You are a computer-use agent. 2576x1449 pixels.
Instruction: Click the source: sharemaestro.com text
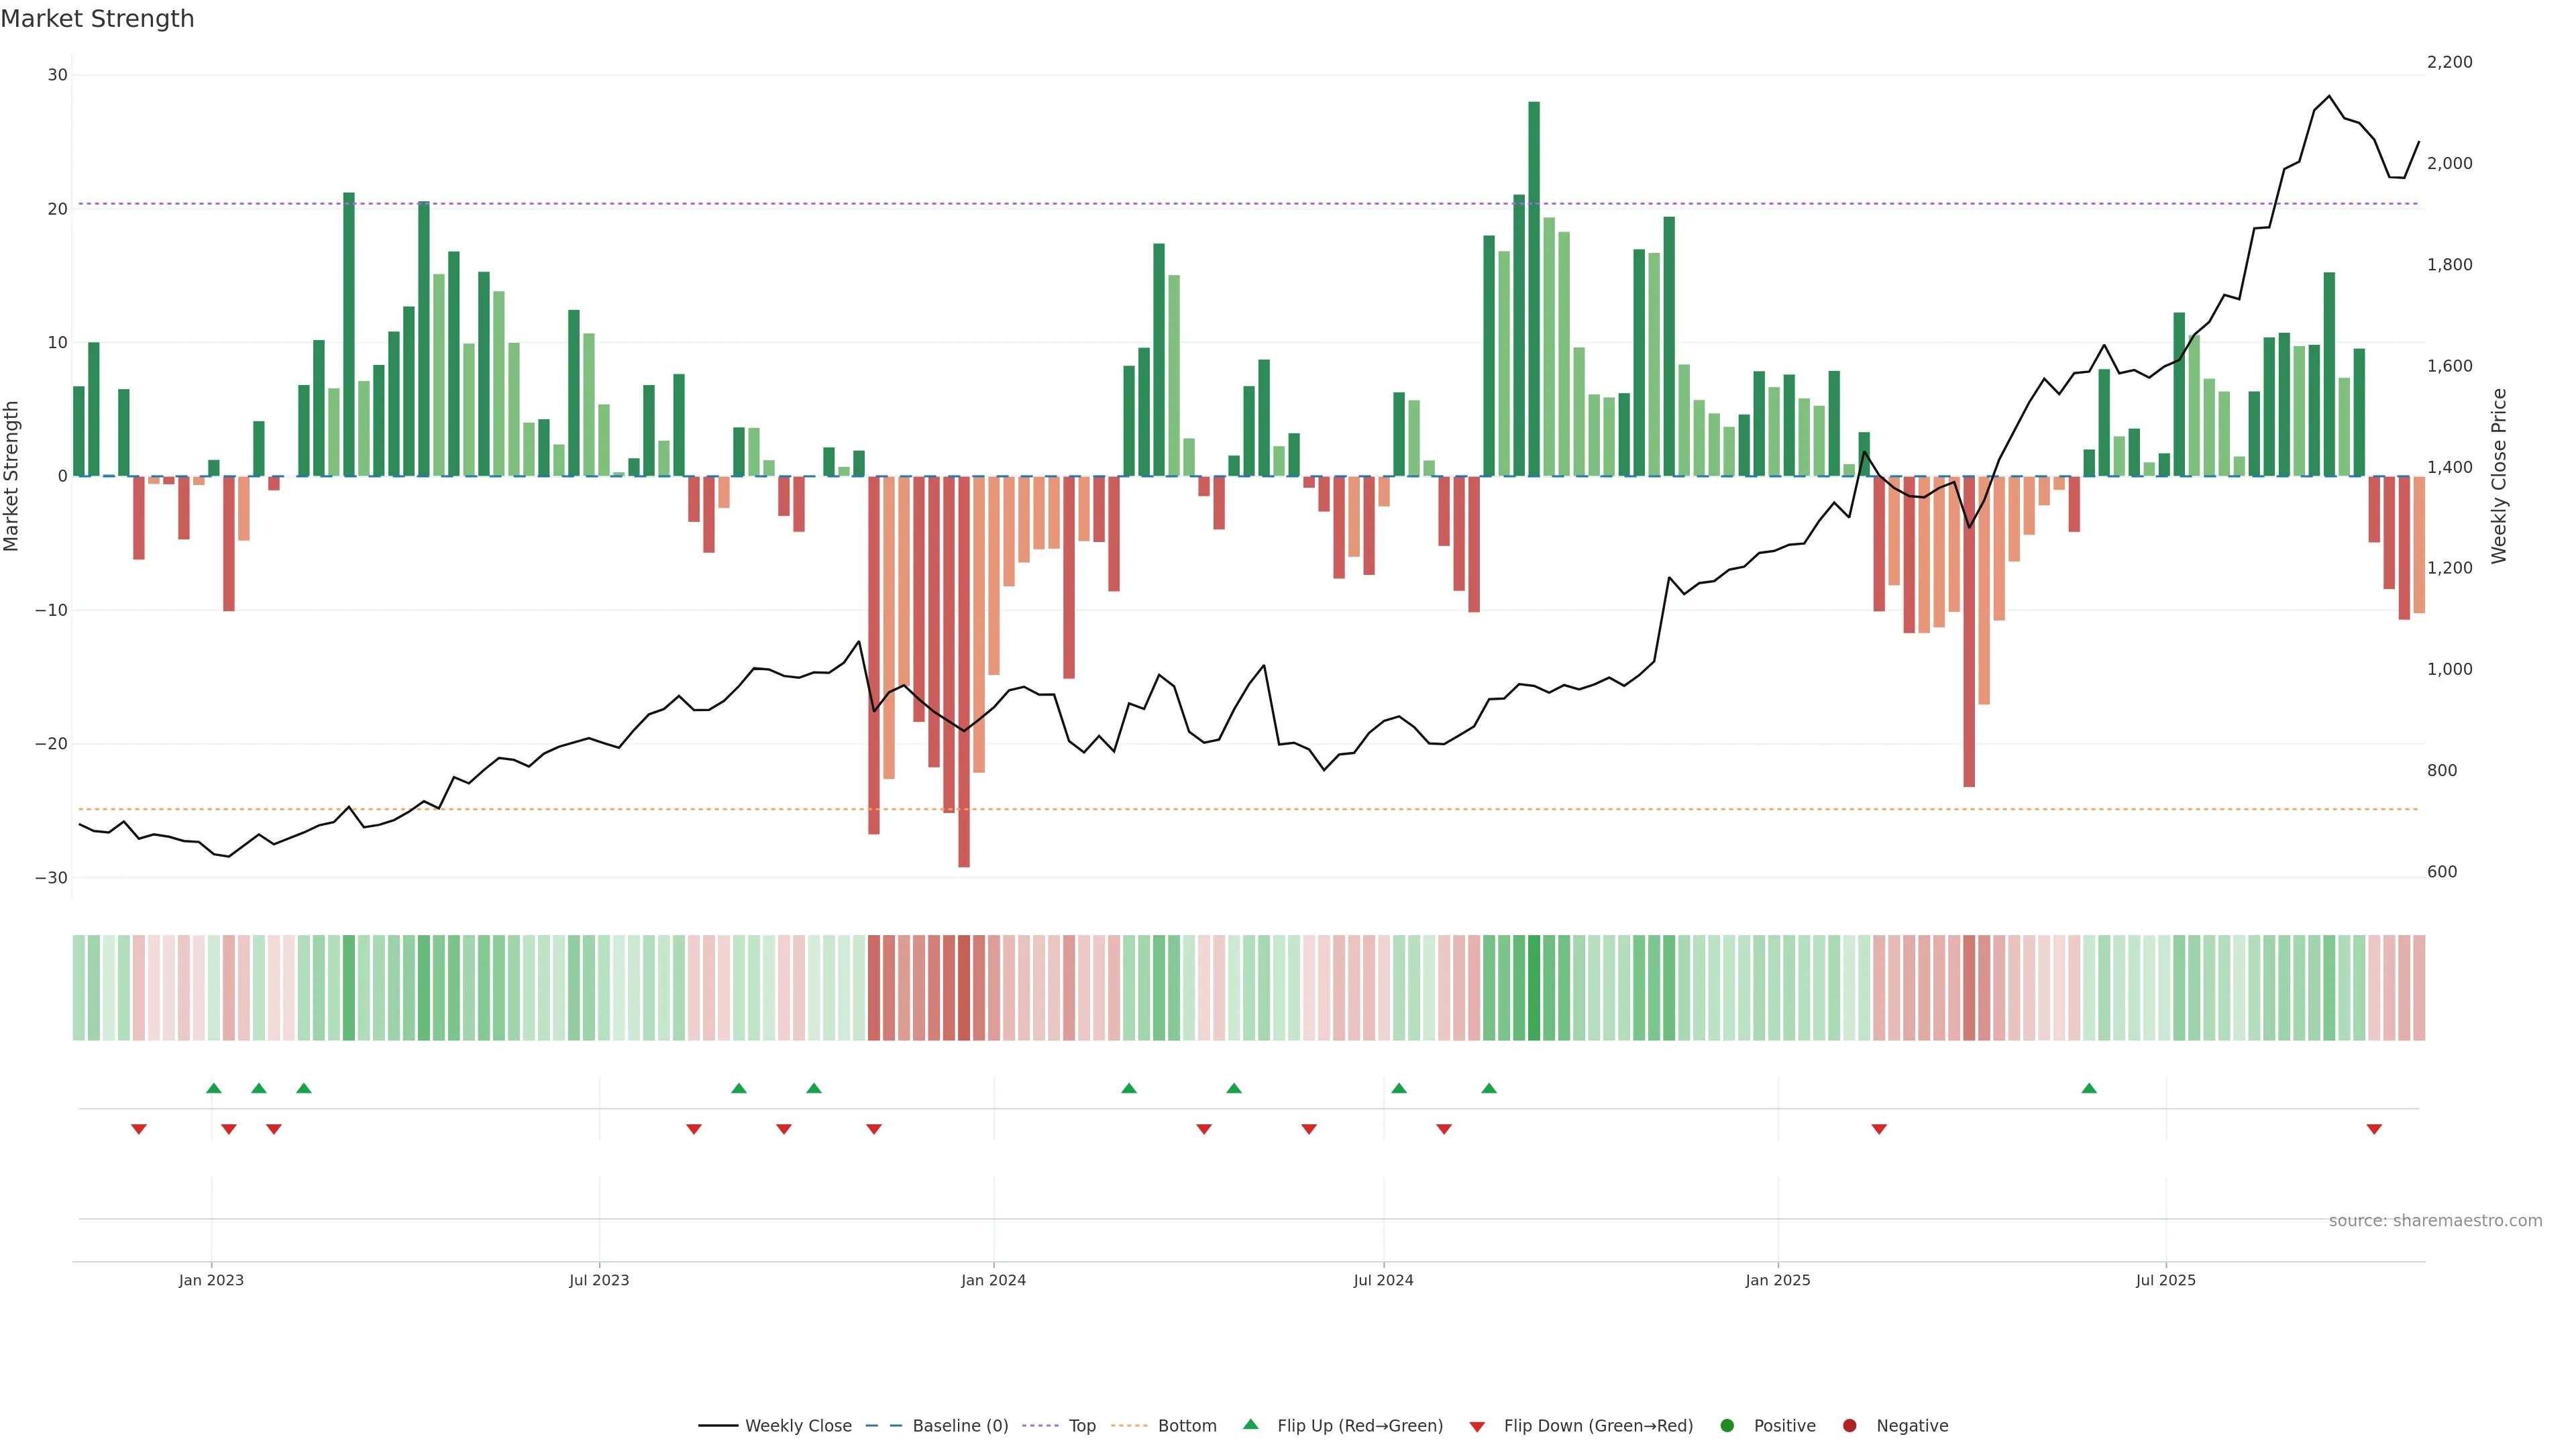coord(2435,1221)
